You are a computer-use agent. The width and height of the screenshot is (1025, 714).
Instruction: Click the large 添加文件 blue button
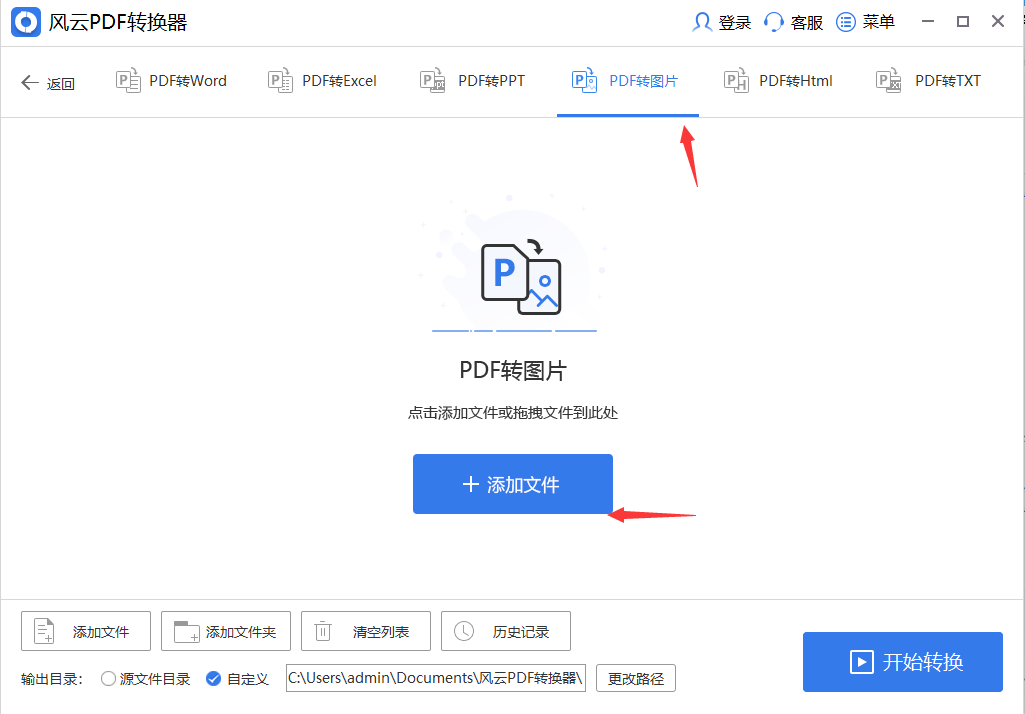(512, 484)
